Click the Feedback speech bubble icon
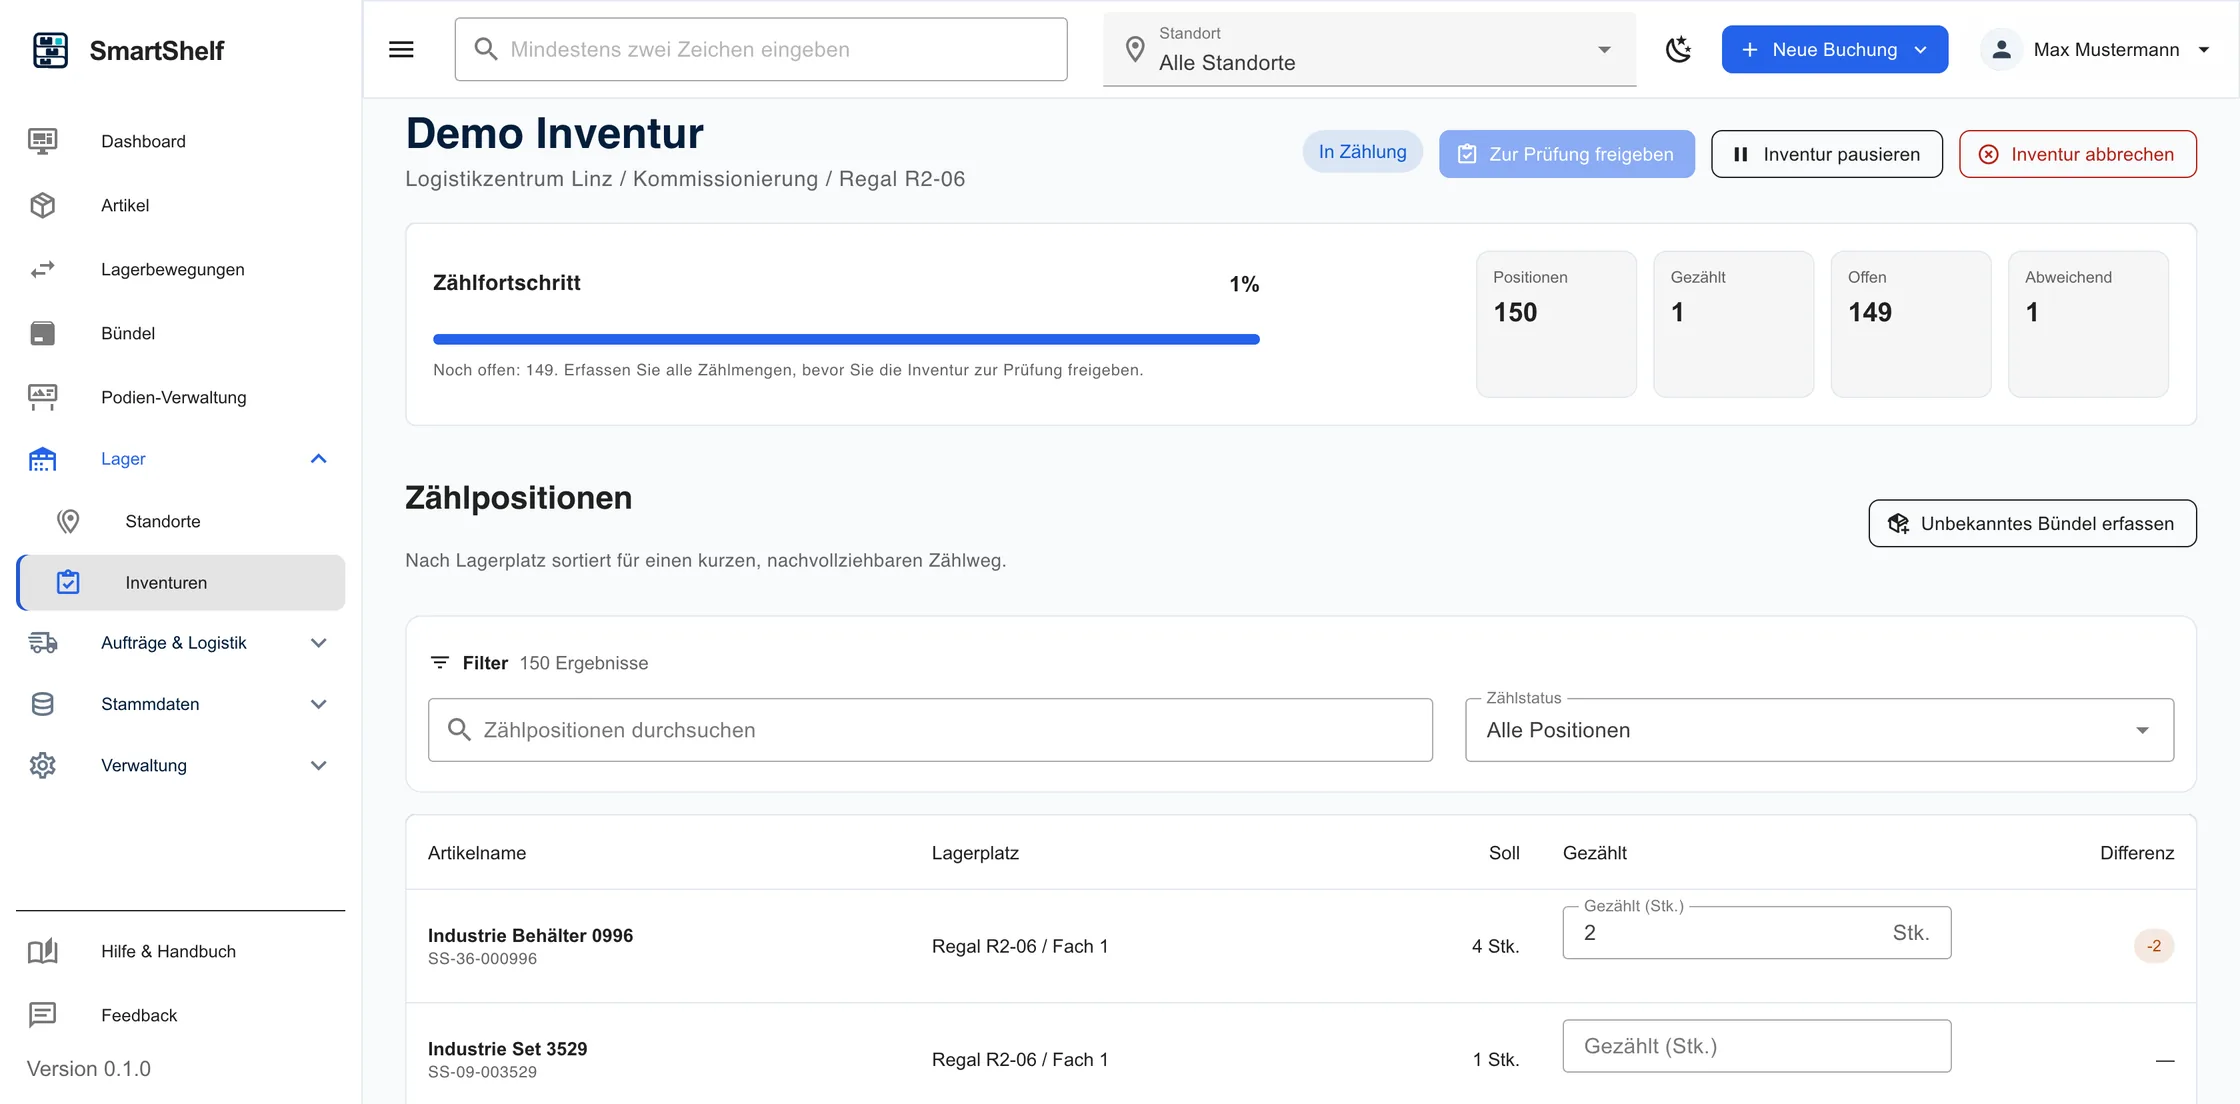 click(x=43, y=1015)
